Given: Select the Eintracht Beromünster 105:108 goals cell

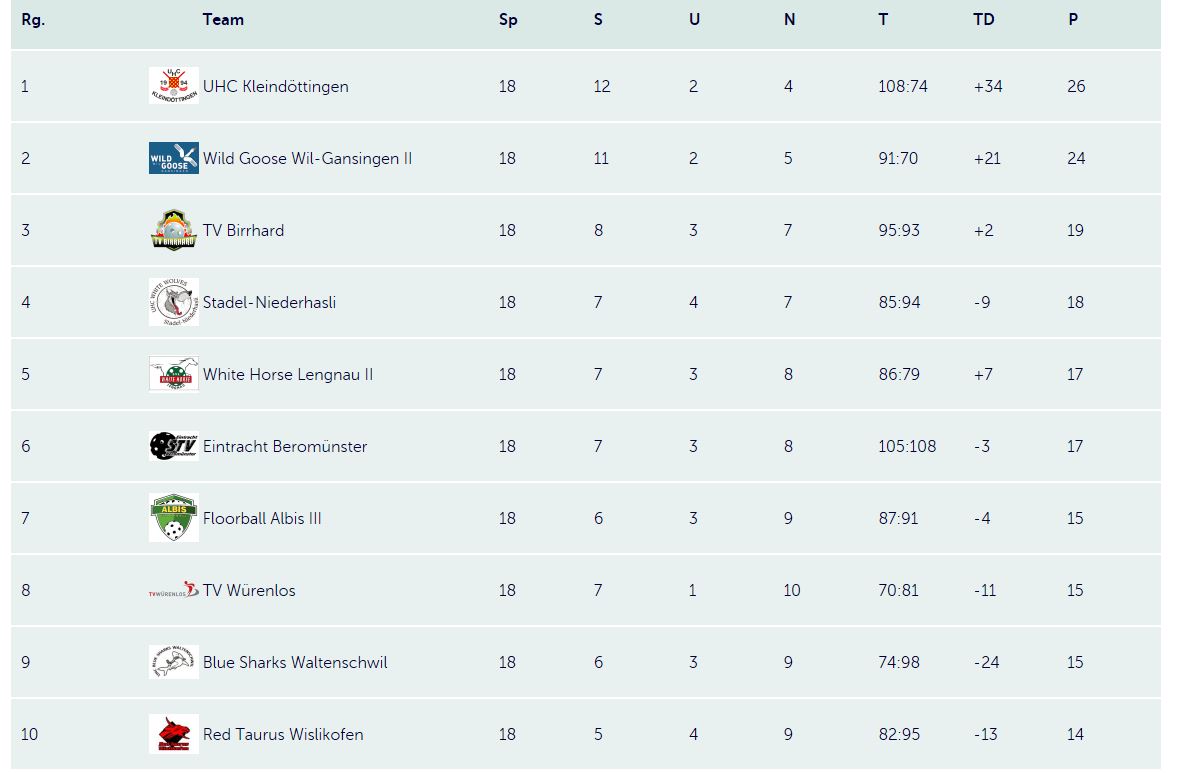Looking at the screenshot, I should tap(907, 446).
